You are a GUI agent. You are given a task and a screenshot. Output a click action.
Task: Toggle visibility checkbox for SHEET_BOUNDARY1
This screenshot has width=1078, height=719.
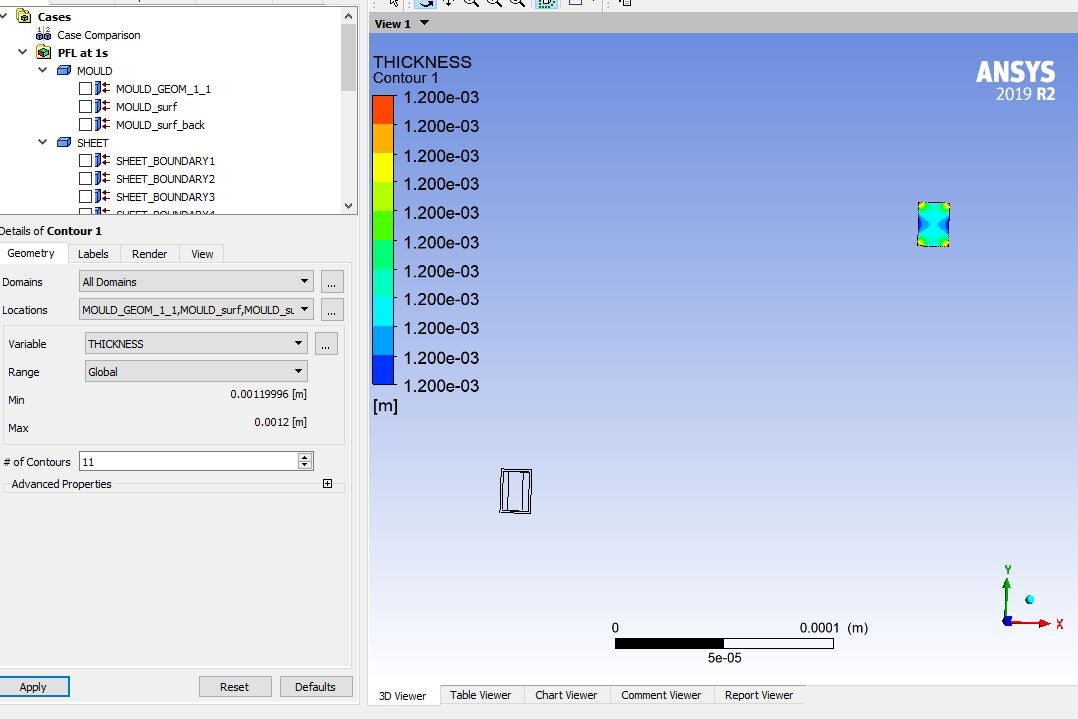pyautogui.click(x=85, y=161)
